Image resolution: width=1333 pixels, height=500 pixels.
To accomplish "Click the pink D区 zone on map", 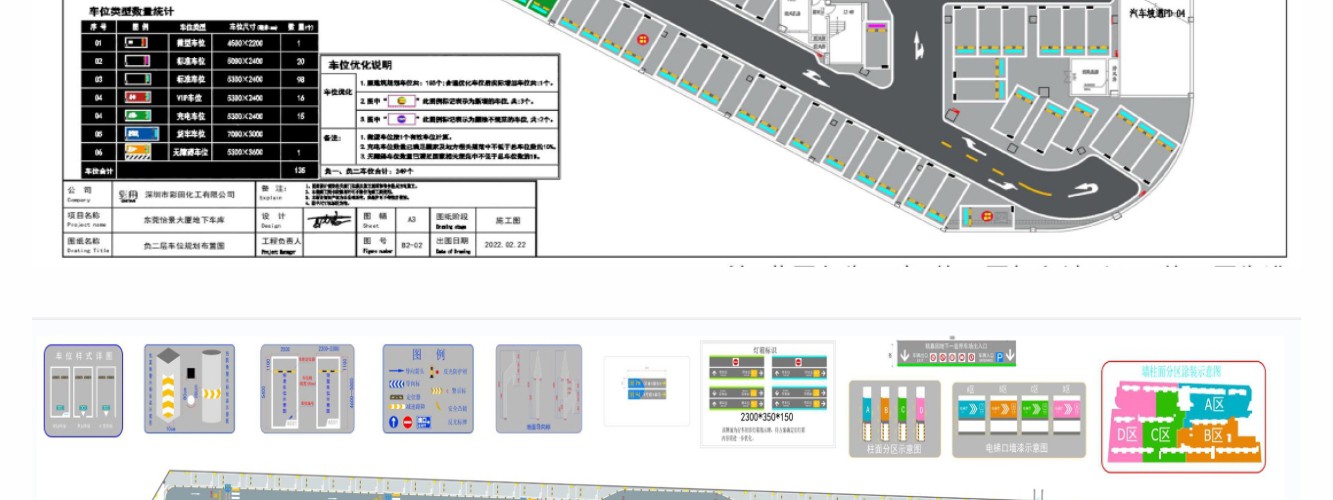I will 1126,434.
